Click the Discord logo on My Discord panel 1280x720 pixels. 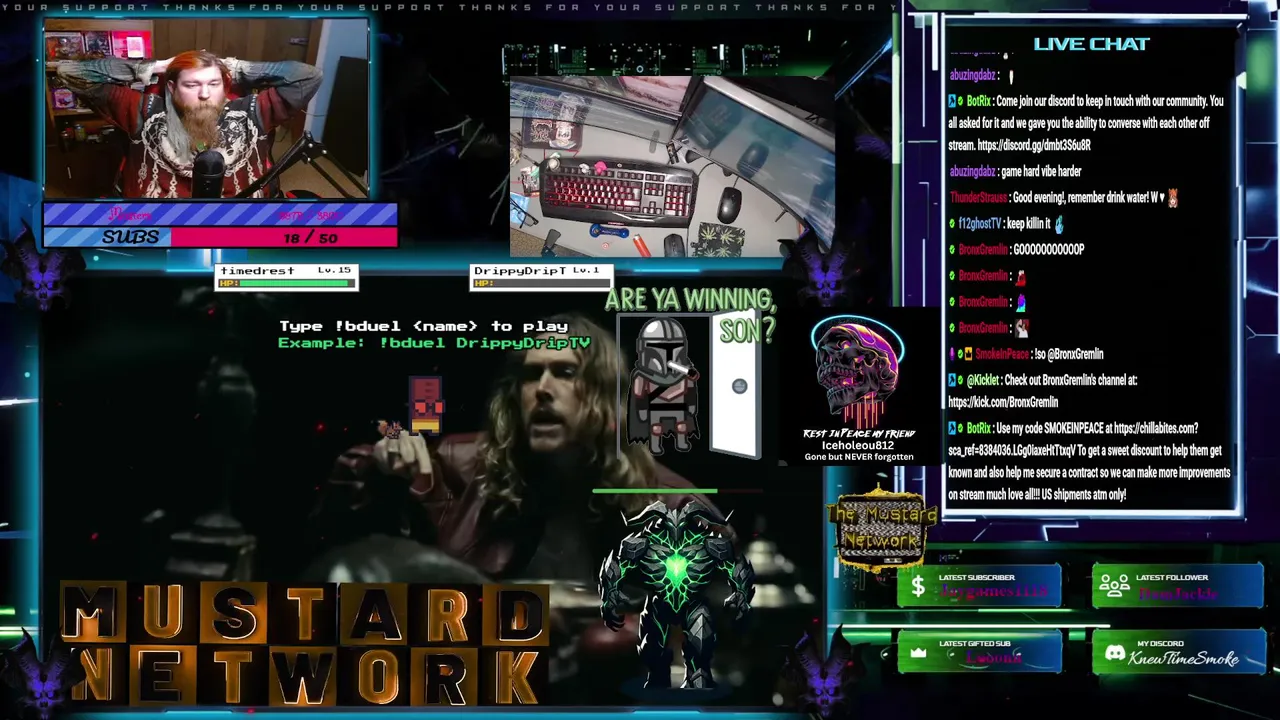click(x=1115, y=654)
